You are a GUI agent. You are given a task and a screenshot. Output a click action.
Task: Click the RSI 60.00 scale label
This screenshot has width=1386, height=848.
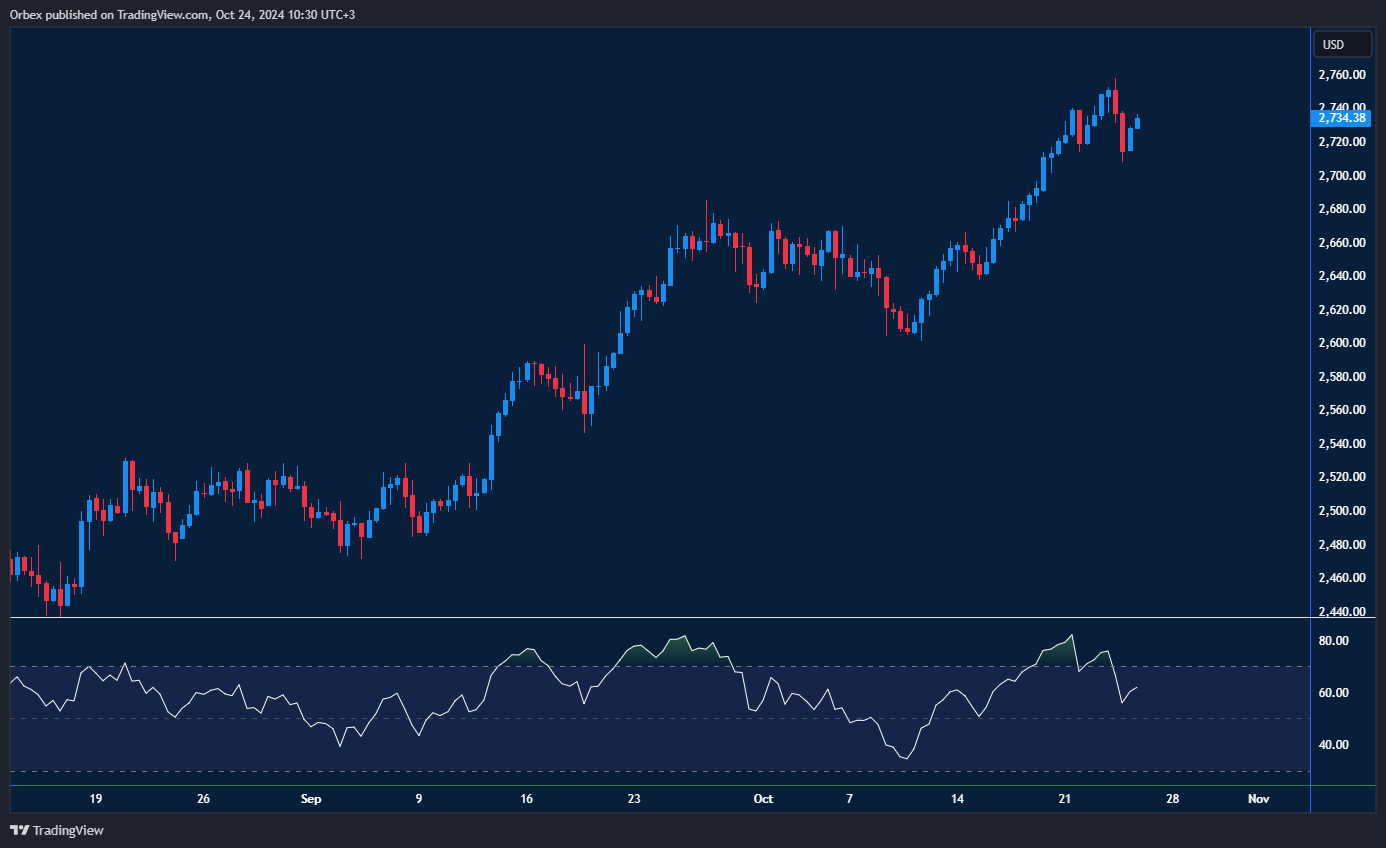coord(1335,692)
